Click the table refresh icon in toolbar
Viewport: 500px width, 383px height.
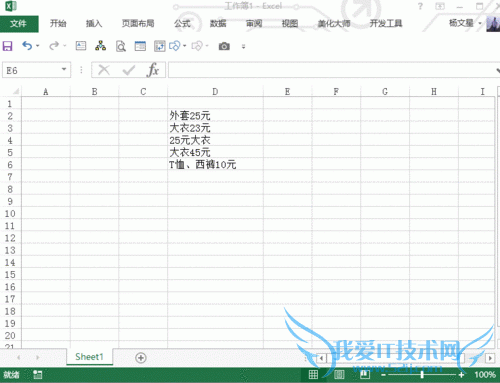[160, 46]
